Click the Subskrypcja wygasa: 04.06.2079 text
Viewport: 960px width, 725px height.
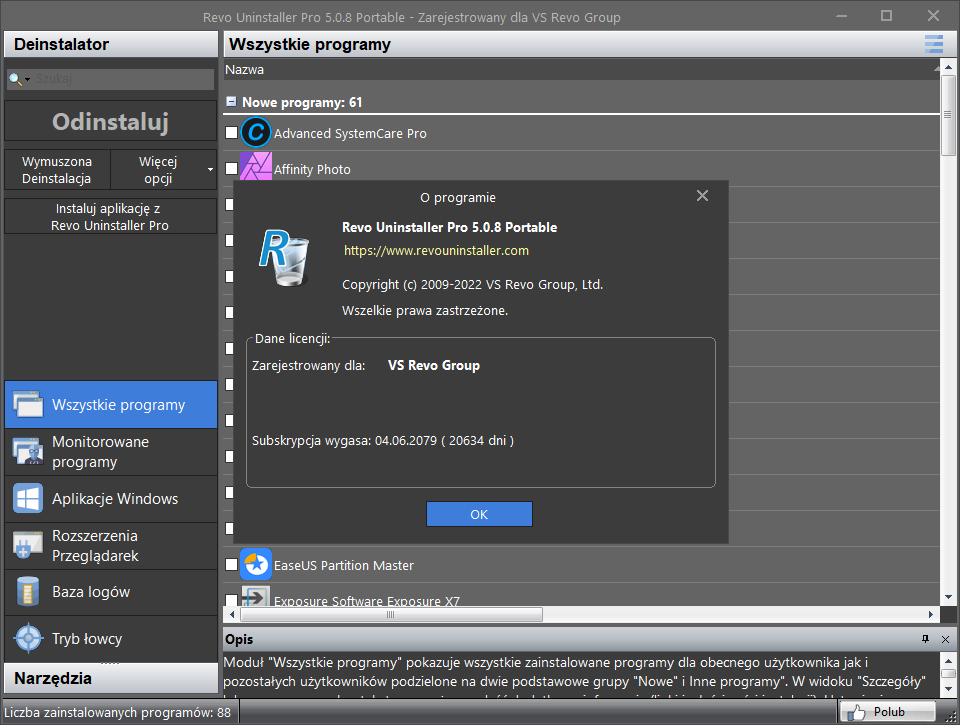(x=383, y=441)
